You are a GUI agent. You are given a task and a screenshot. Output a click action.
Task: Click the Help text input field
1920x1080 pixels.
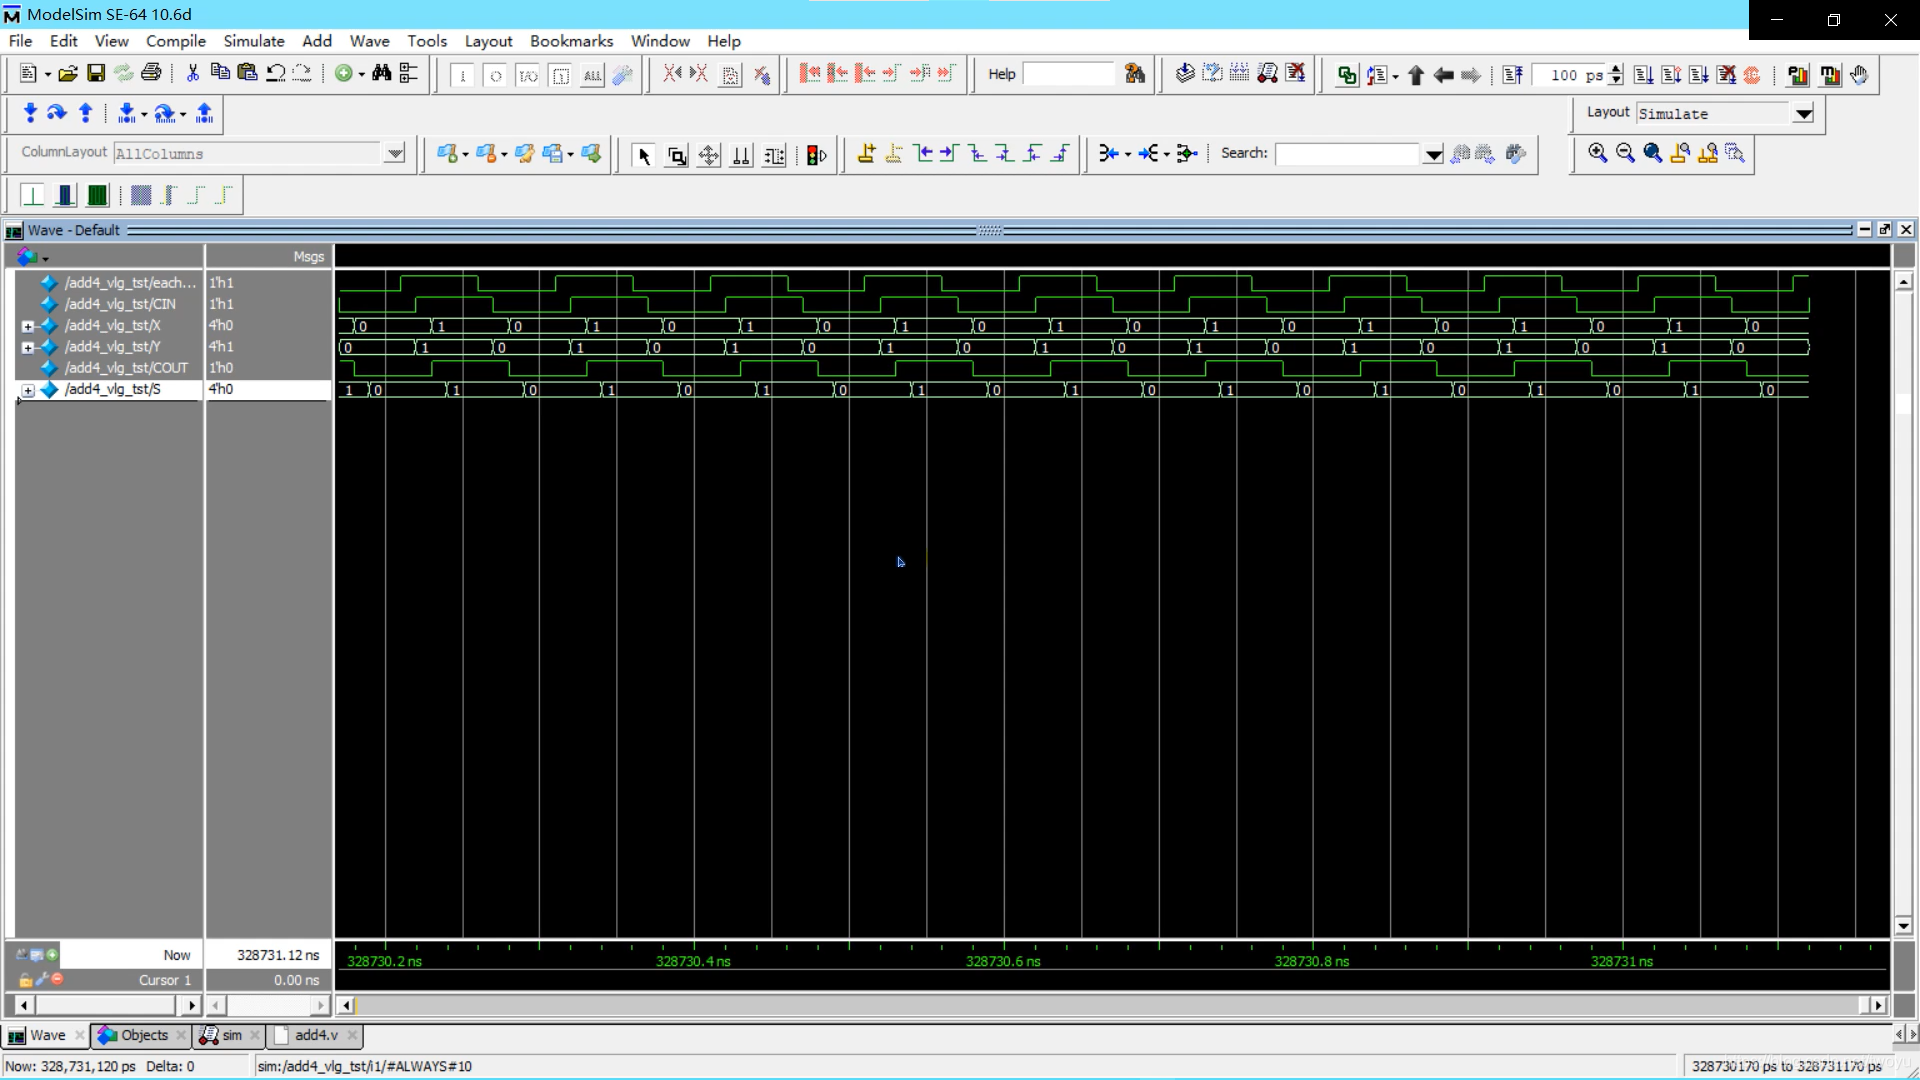(x=1068, y=74)
